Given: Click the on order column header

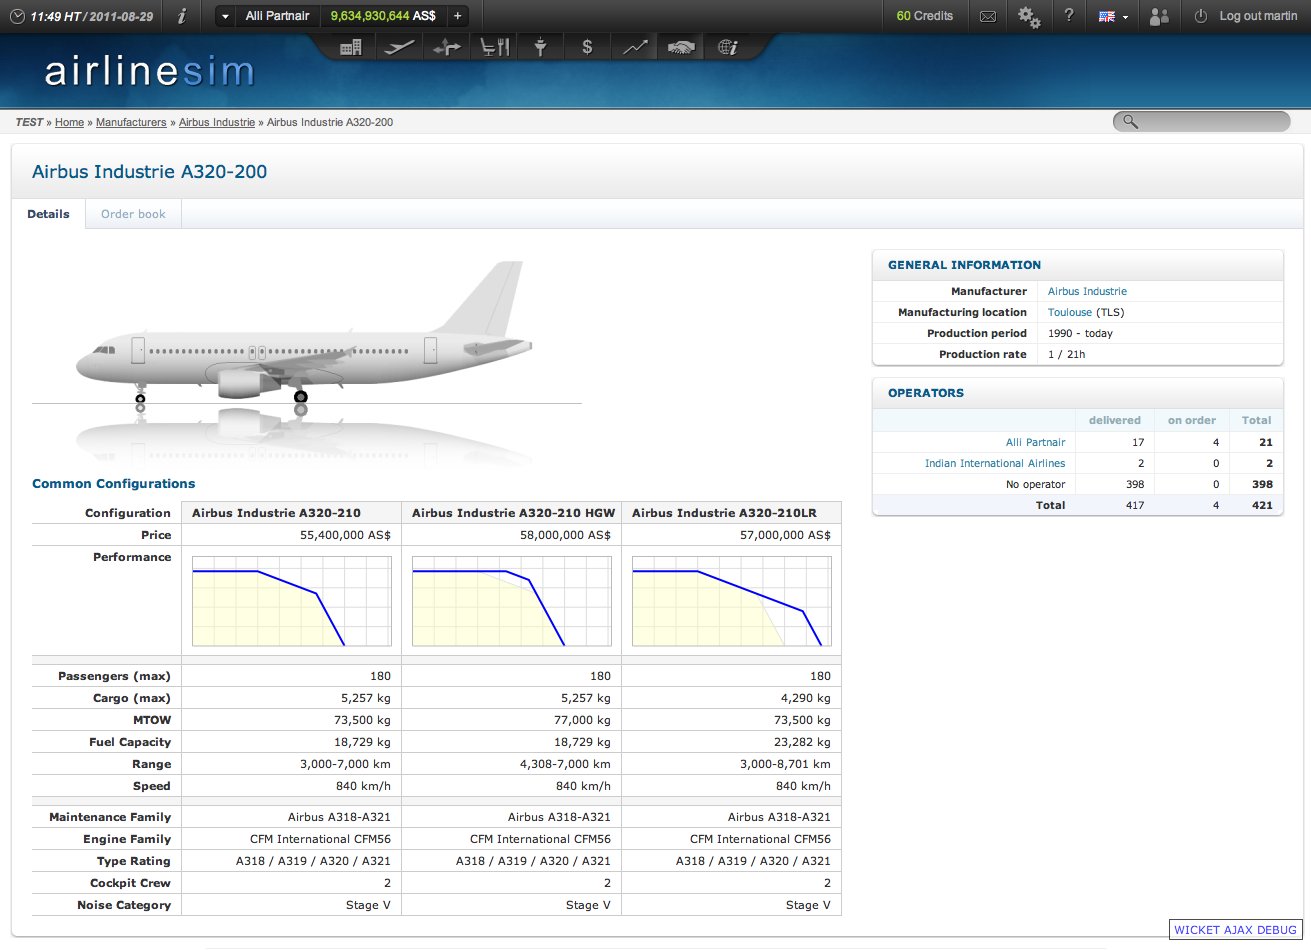Looking at the screenshot, I should 1192,420.
